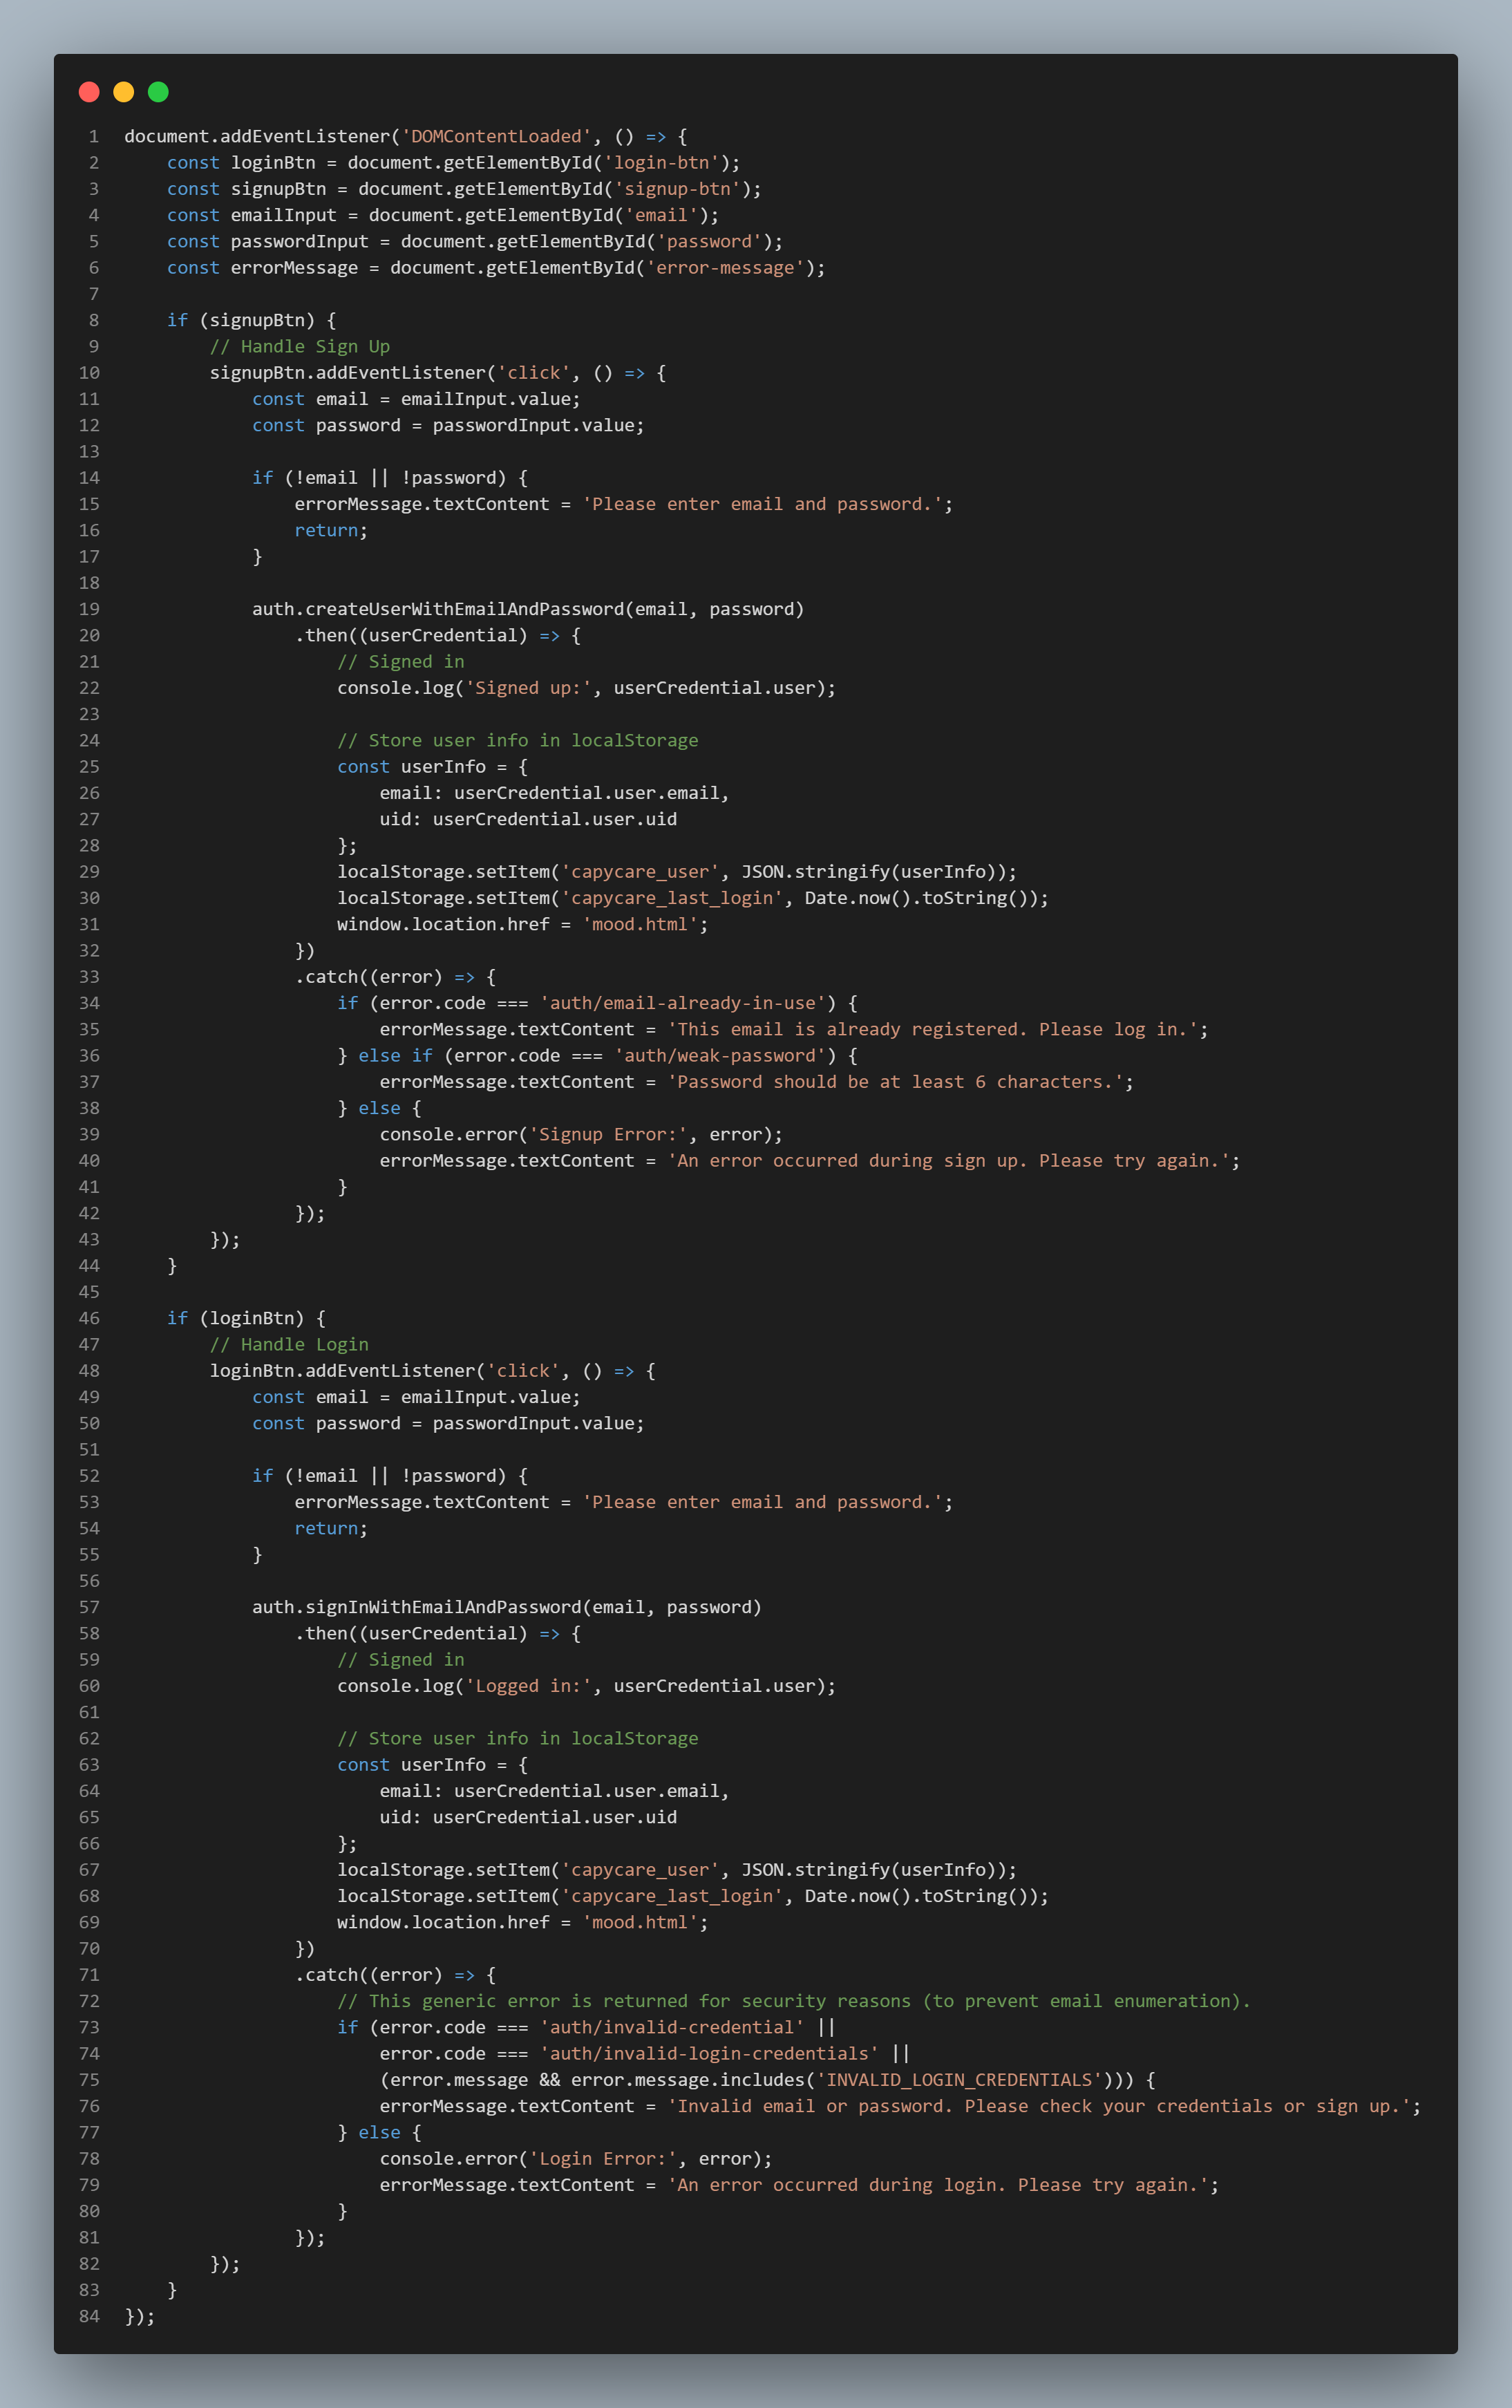The height and width of the screenshot is (2408, 1512).
Task: Click the 'login-btn' string literal
Action: (661, 162)
